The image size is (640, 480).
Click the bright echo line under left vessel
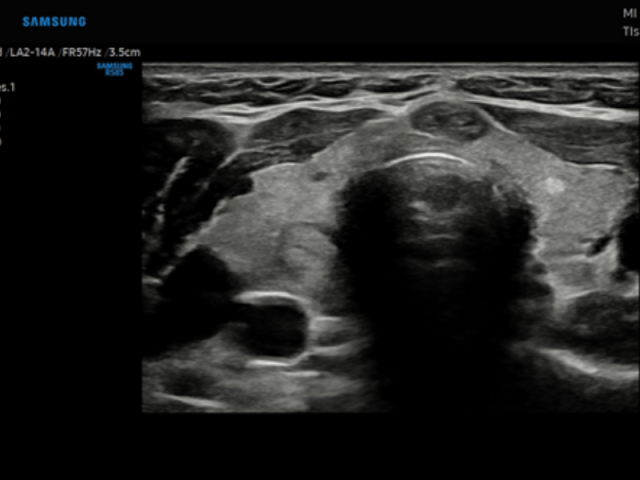[x=272, y=362]
